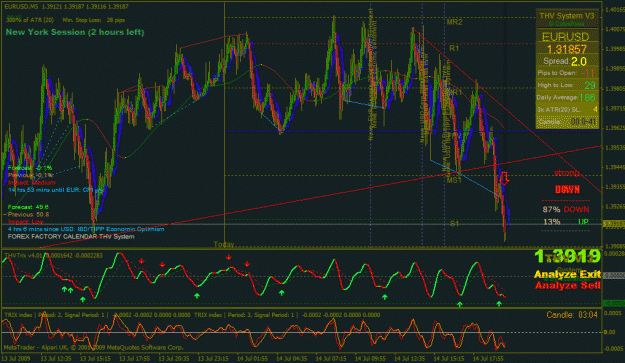Screen dimensions: 625x363
Task: Click the '13 Jul 17:55' time axis label
Action: [x=135, y=358]
